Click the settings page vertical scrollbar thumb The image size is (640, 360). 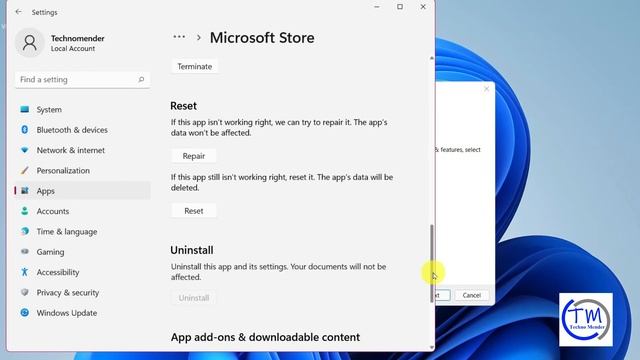[432, 264]
